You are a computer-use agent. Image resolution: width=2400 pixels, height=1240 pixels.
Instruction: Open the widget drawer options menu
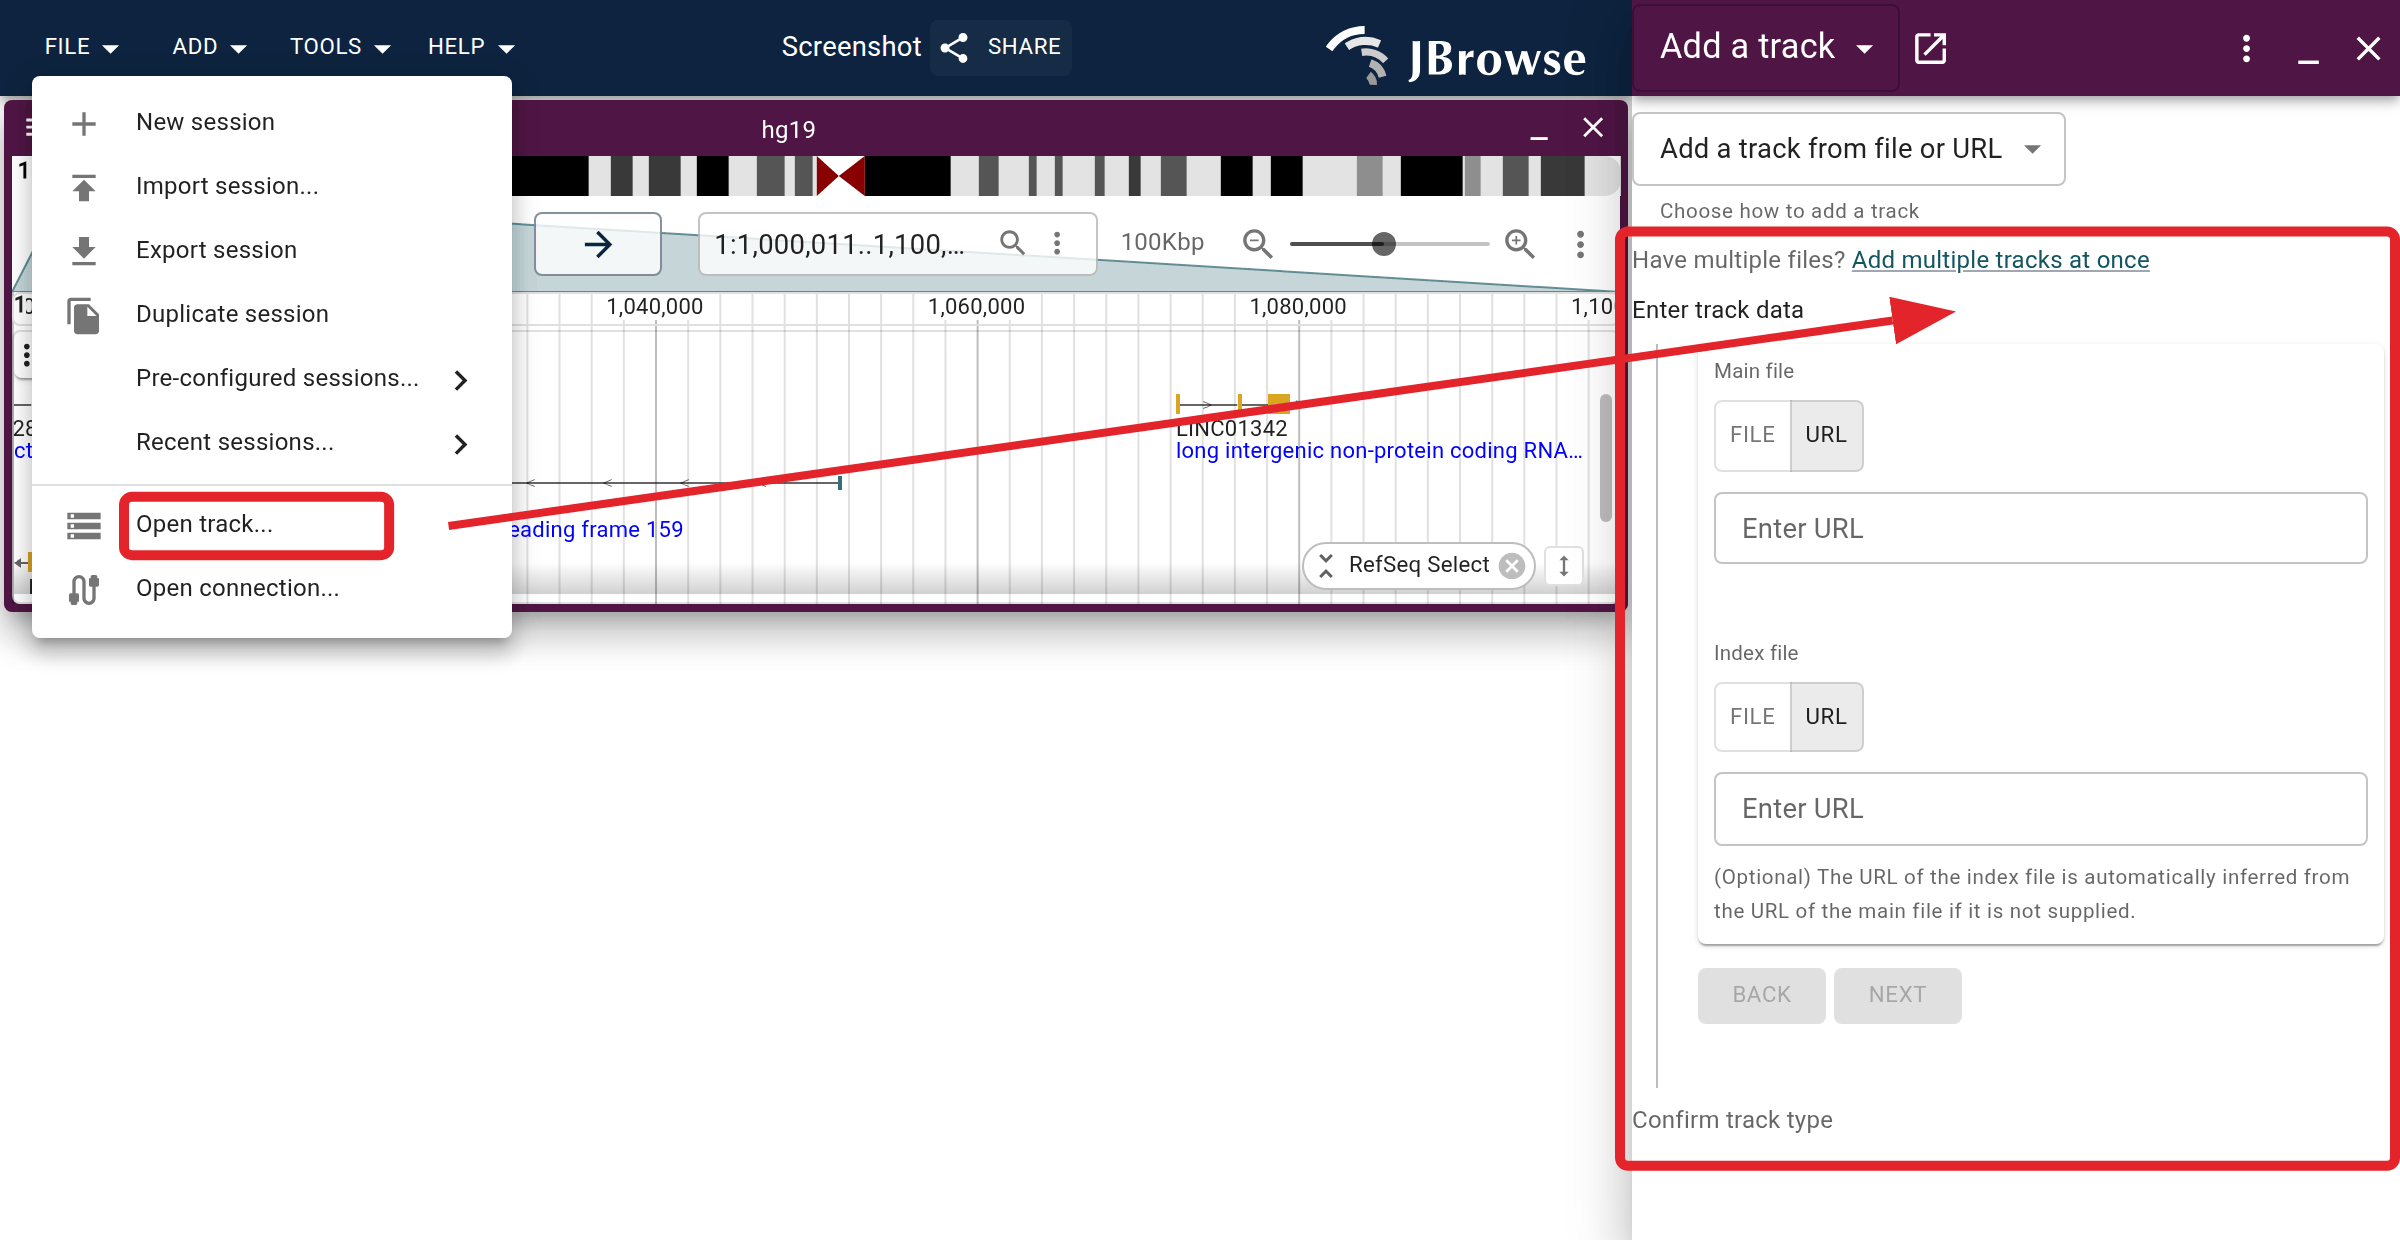pos(2246,48)
